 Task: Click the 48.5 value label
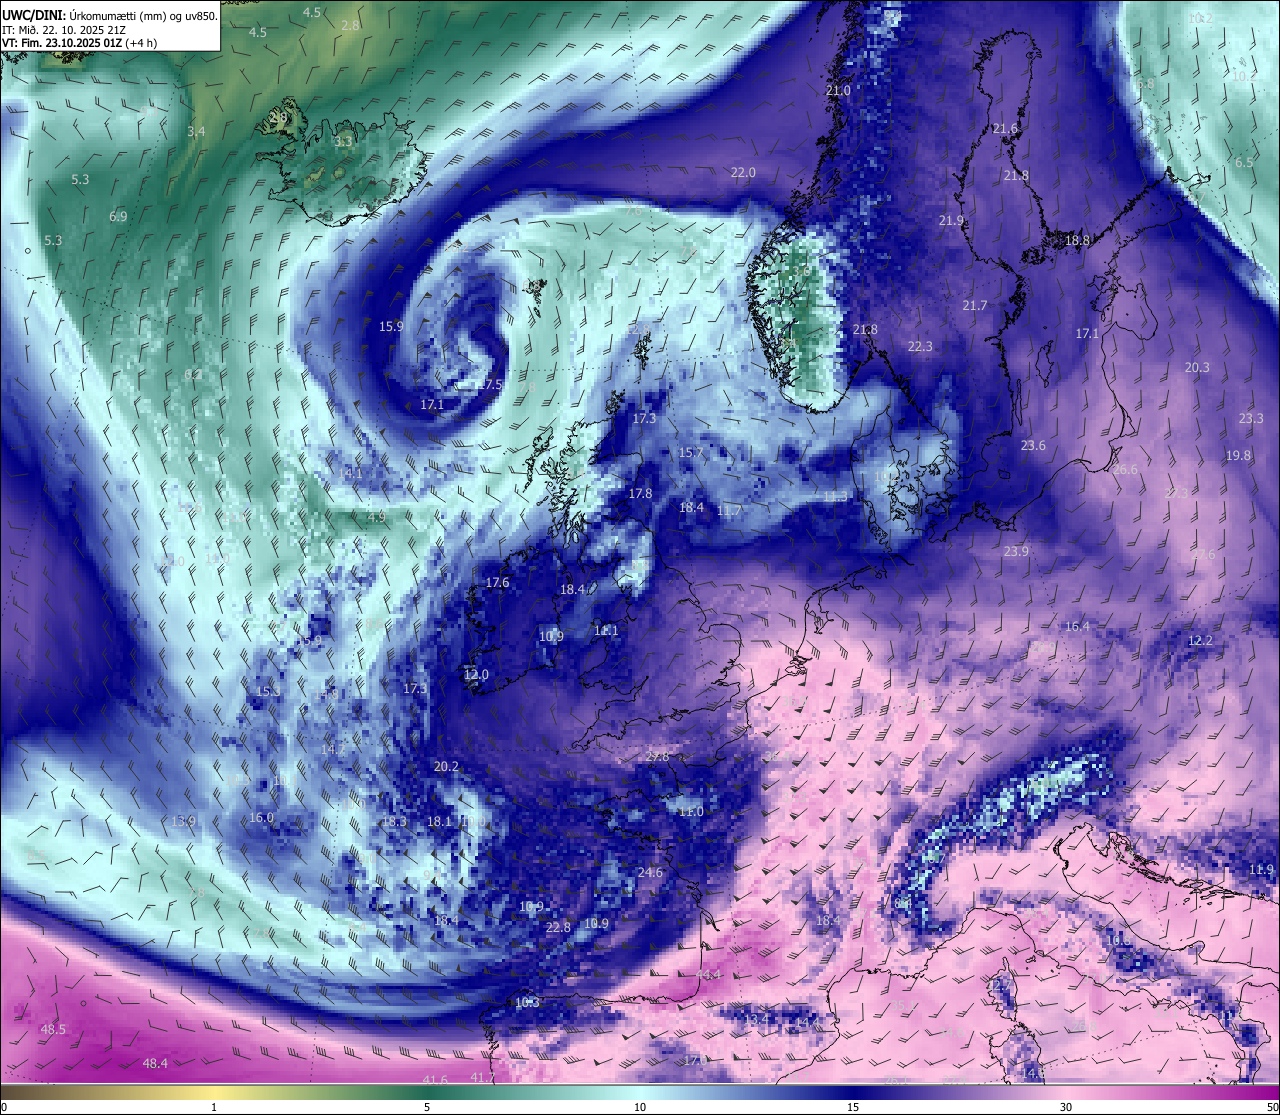tap(53, 1029)
